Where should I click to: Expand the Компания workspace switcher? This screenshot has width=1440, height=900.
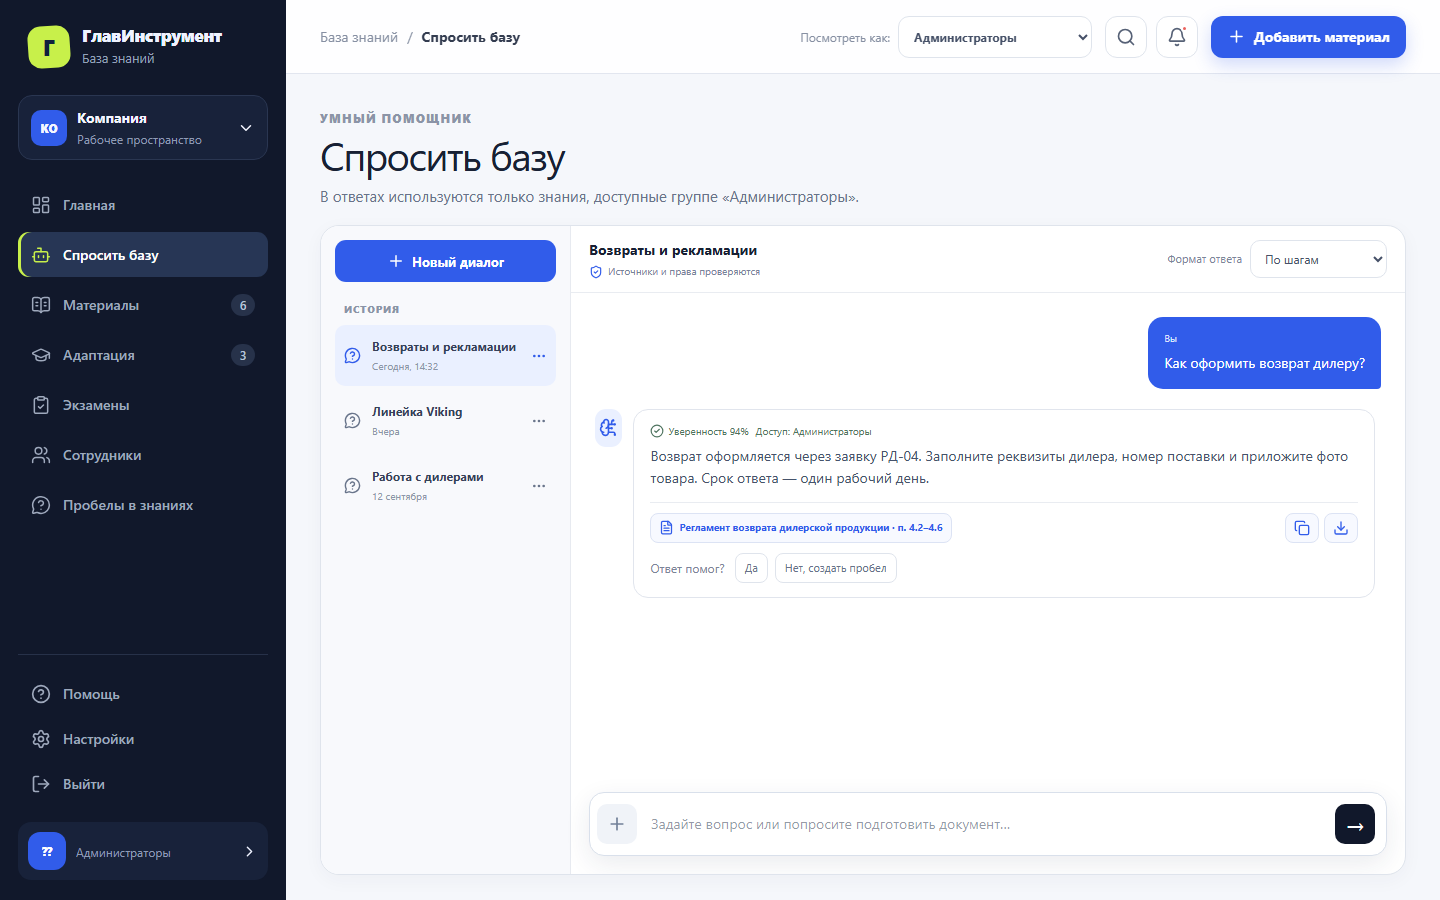pos(143,128)
